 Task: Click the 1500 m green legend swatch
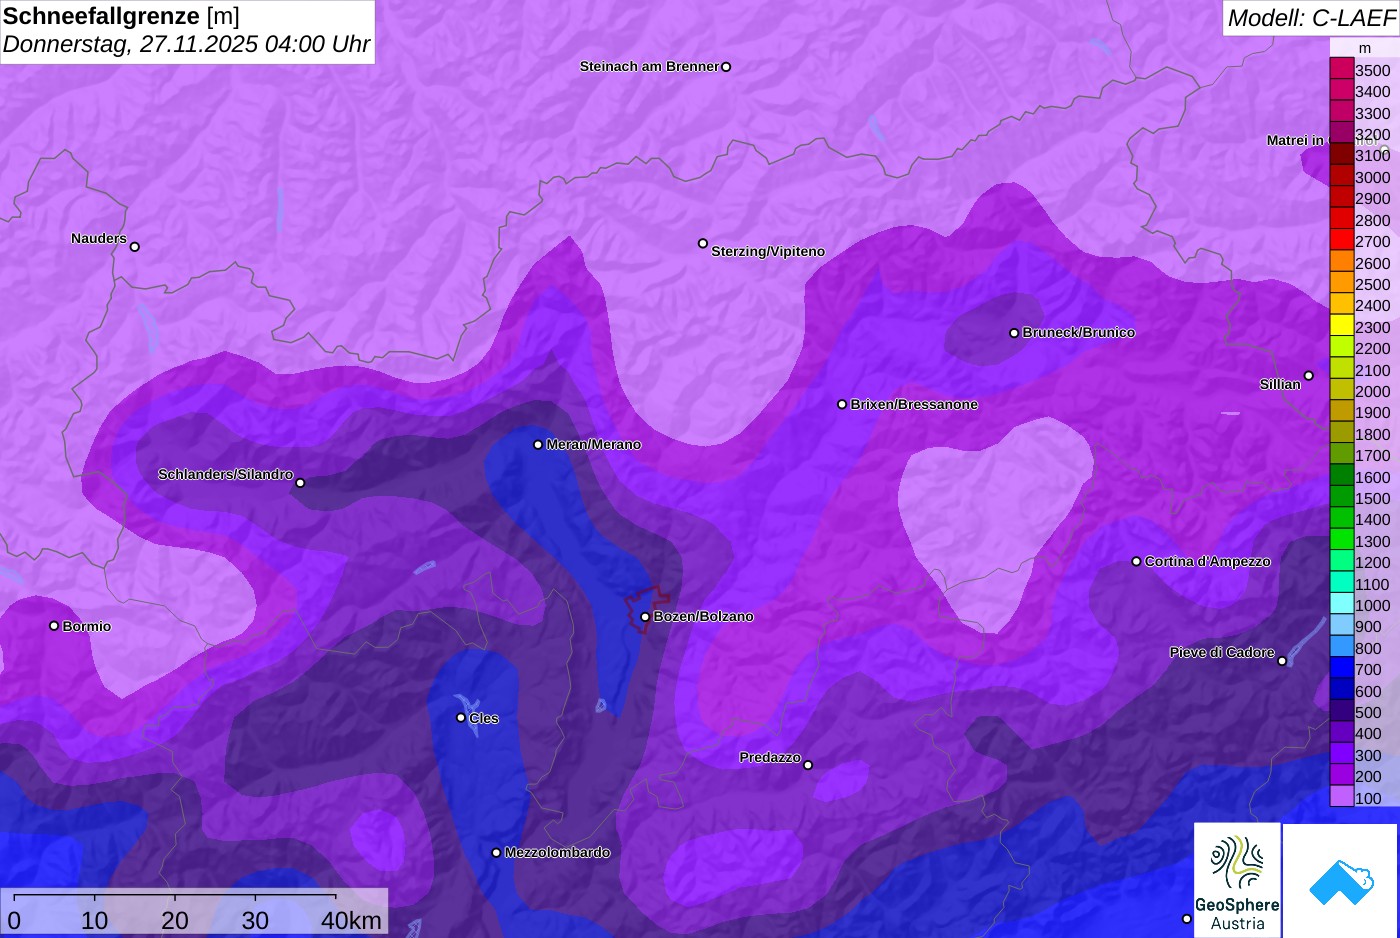[x=1341, y=497]
